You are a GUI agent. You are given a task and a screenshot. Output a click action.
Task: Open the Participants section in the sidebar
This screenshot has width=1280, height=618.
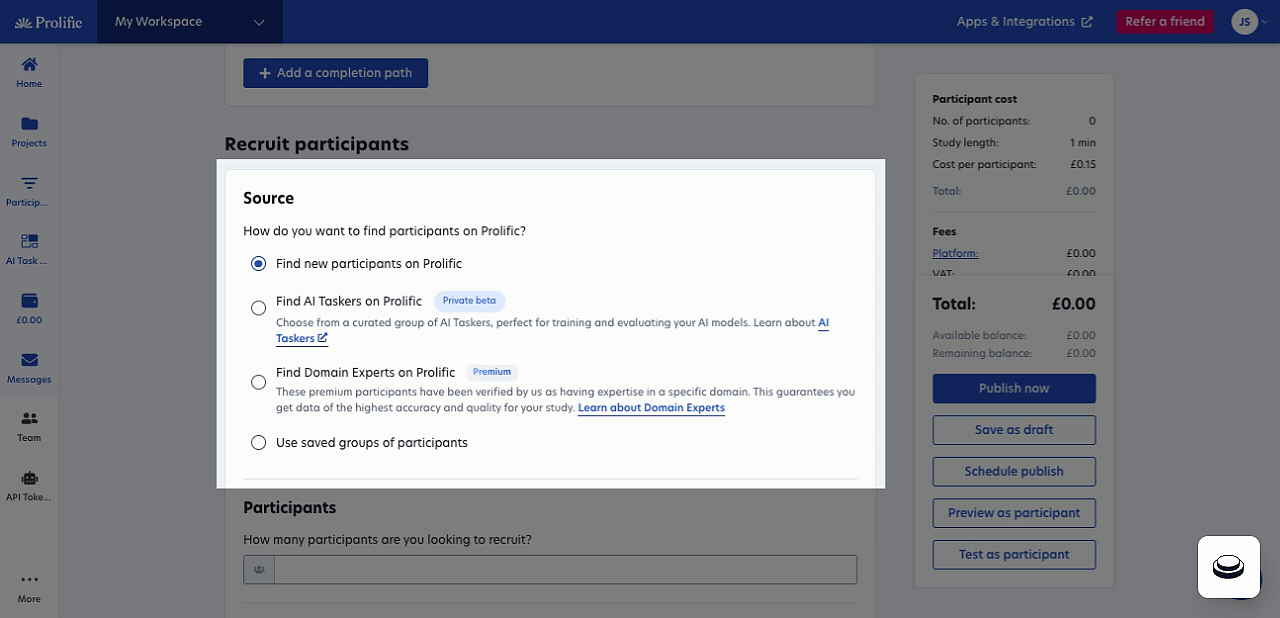[29, 191]
